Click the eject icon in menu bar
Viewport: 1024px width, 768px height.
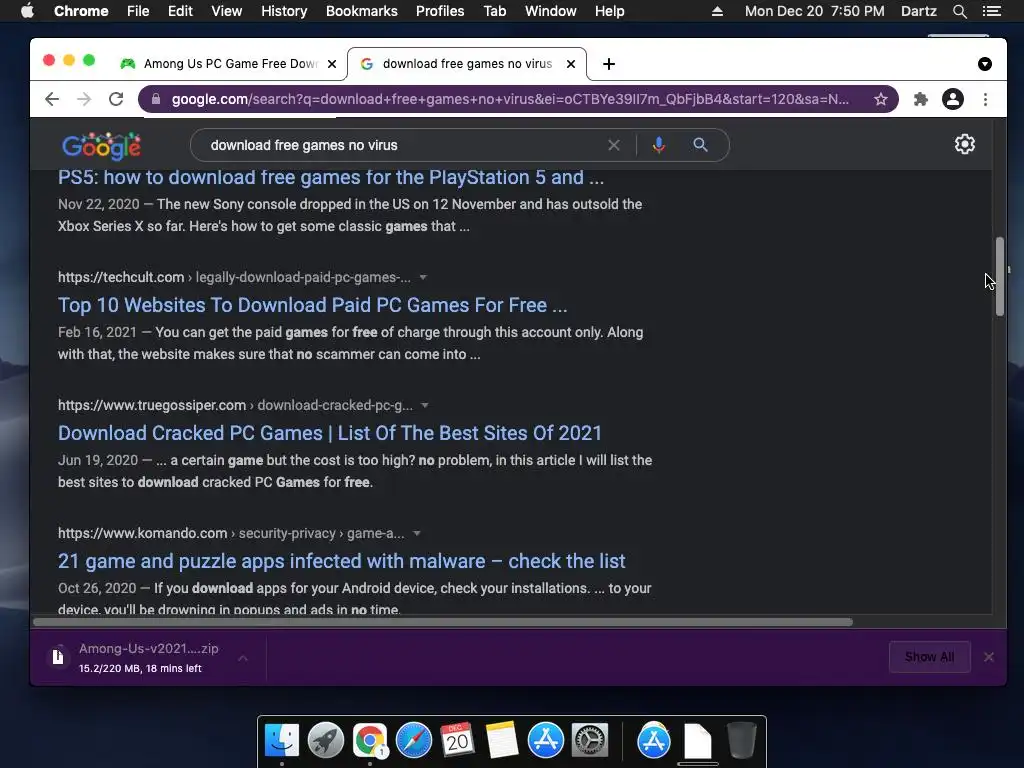[717, 11]
